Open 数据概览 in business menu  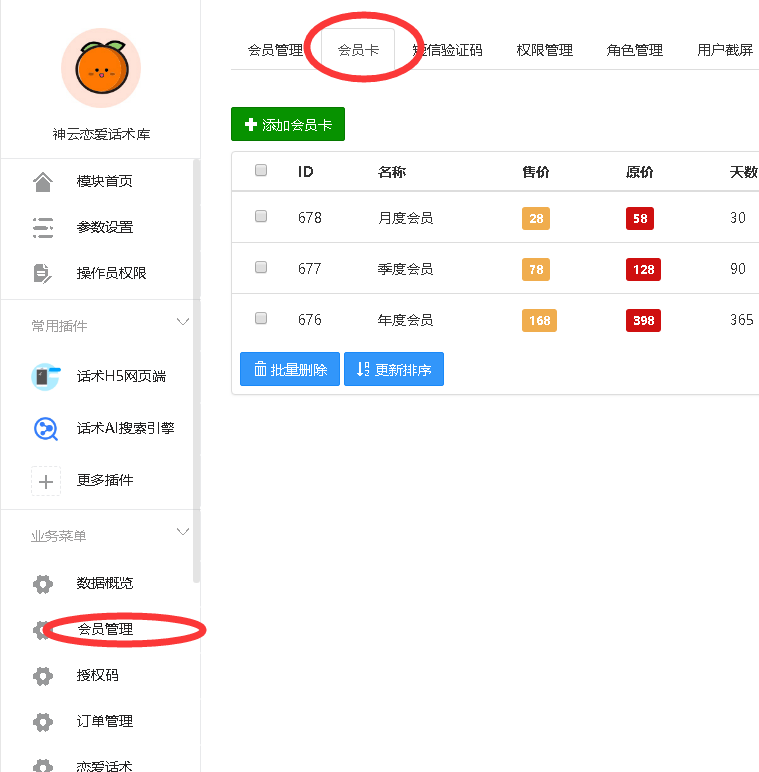pos(105,583)
